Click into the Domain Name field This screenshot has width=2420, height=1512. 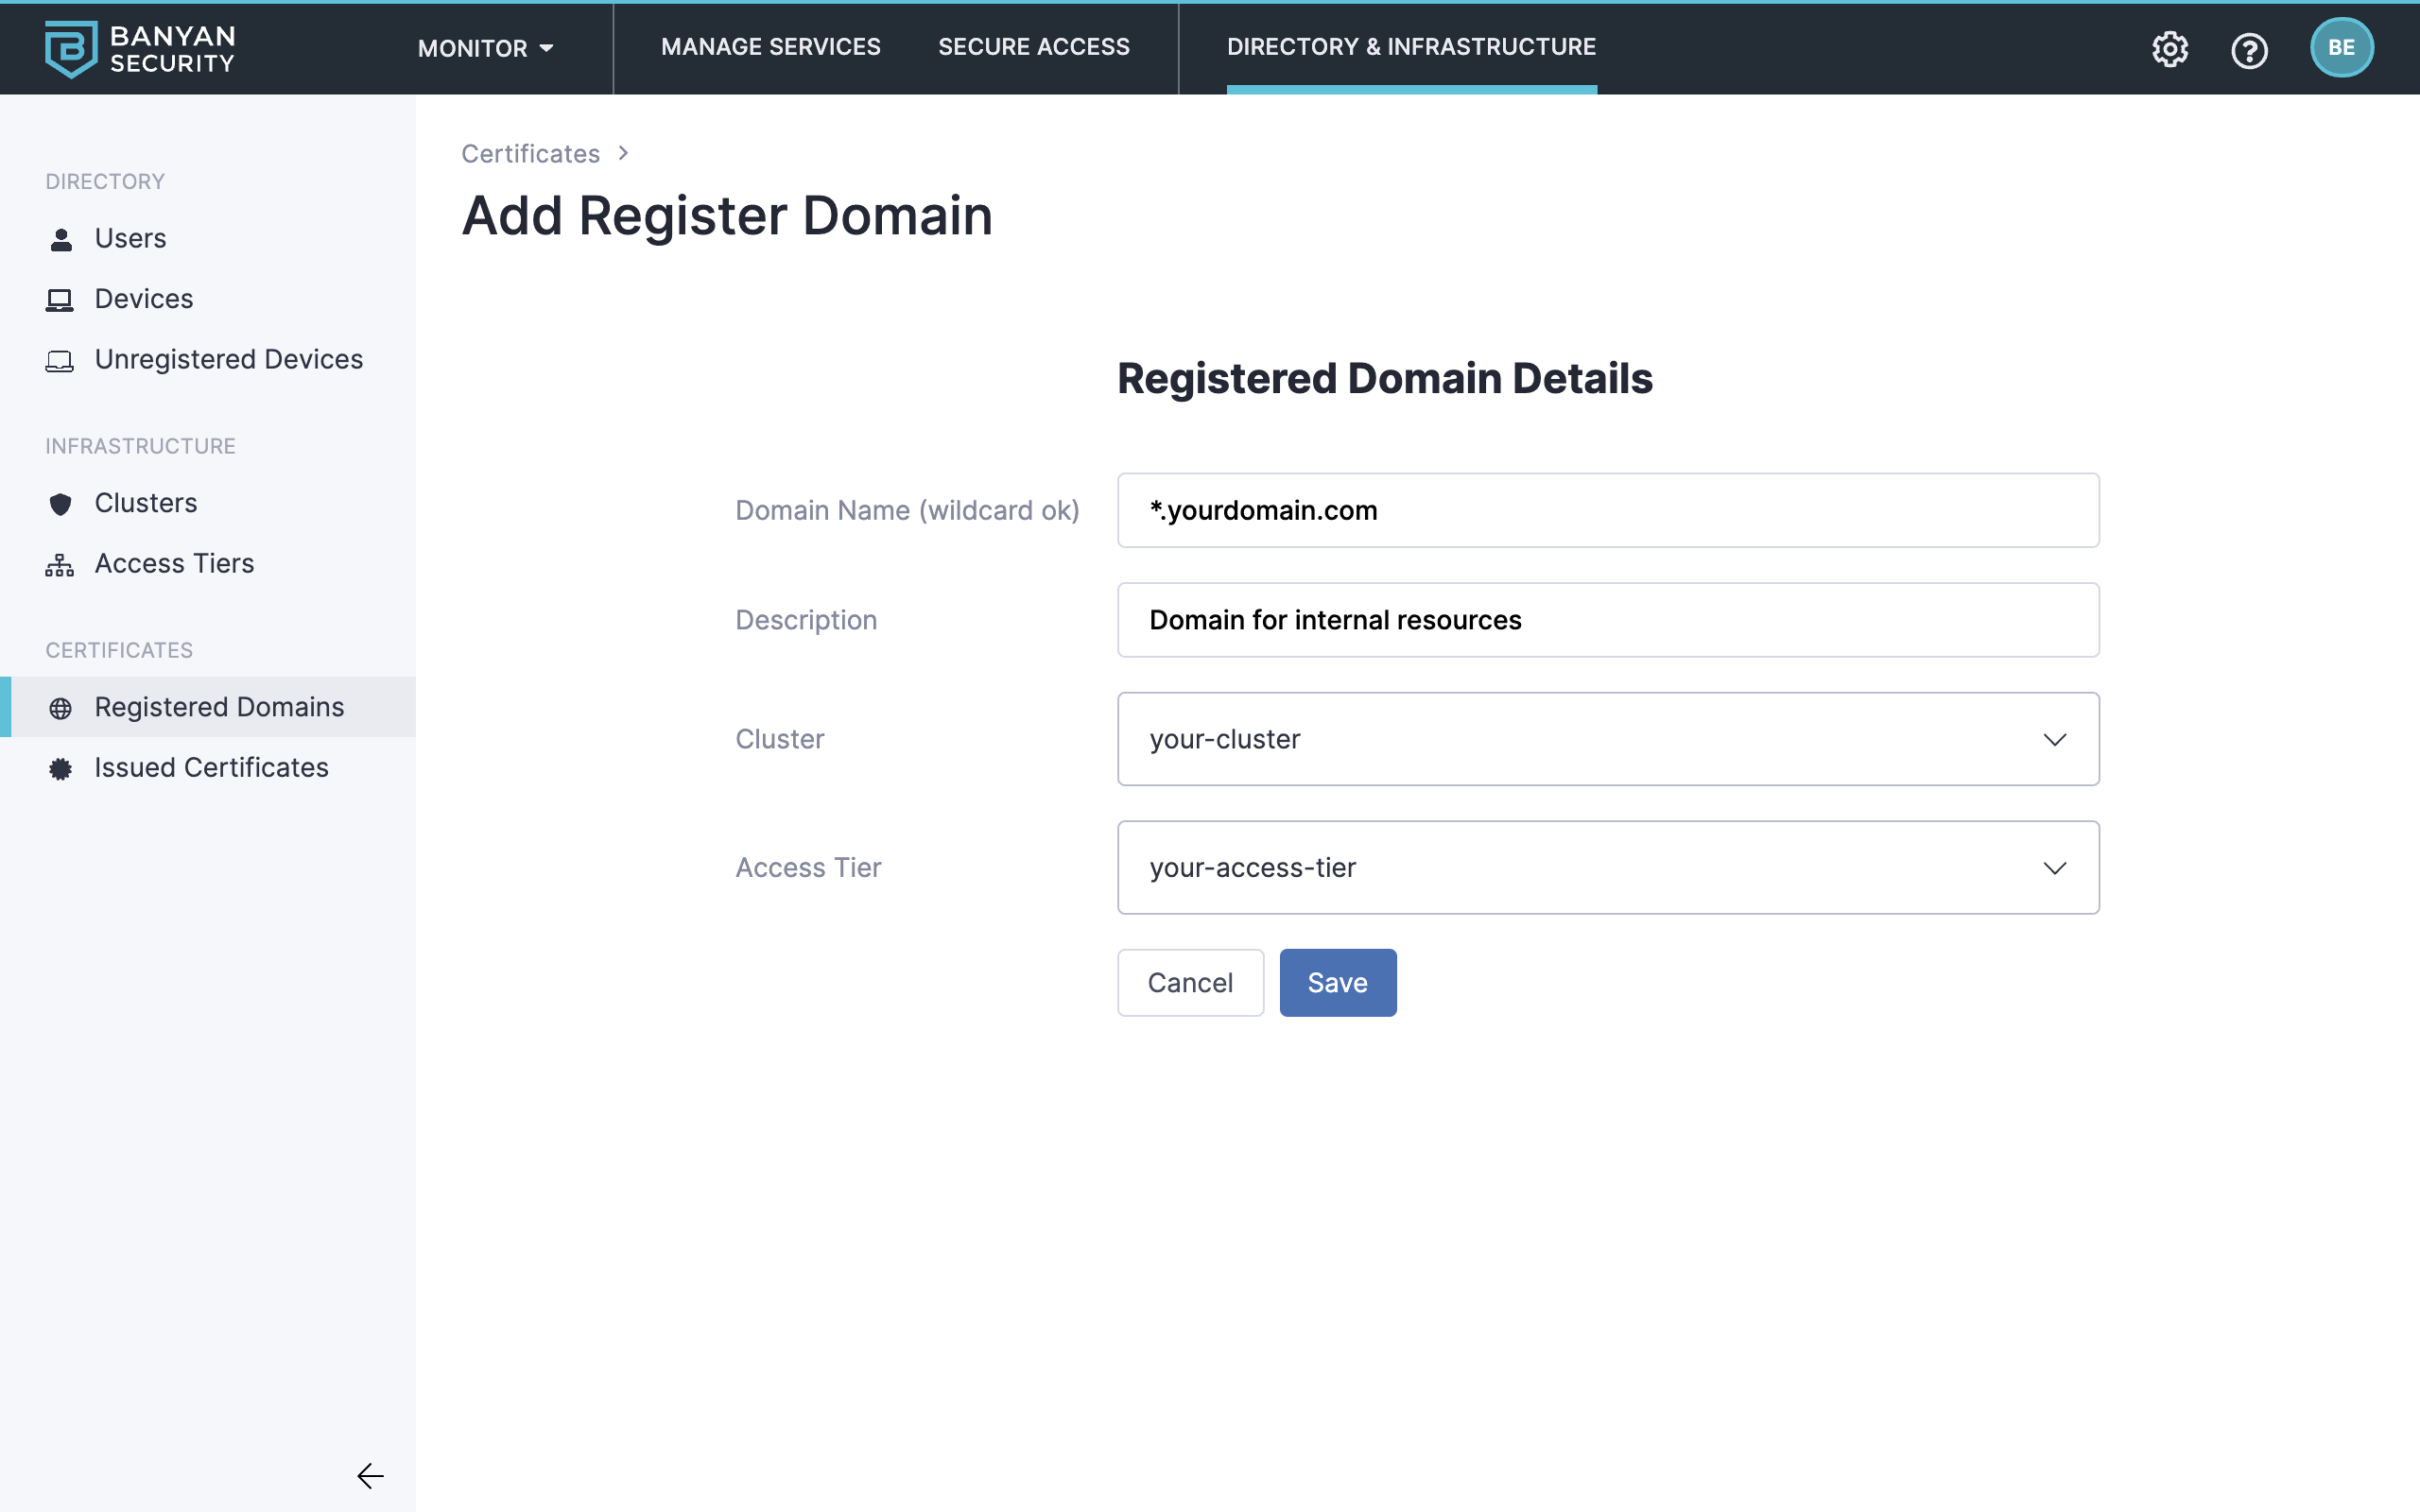click(x=1607, y=510)
